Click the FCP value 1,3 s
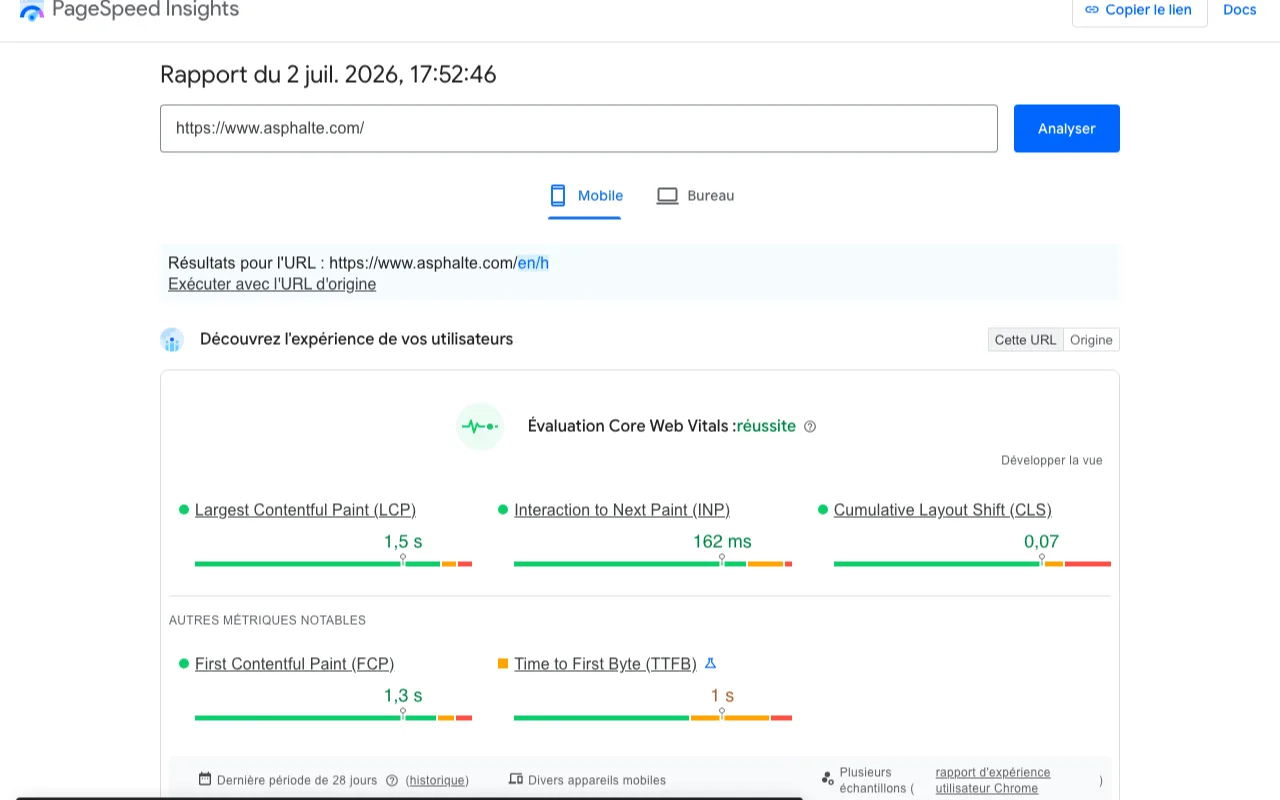 403,696
